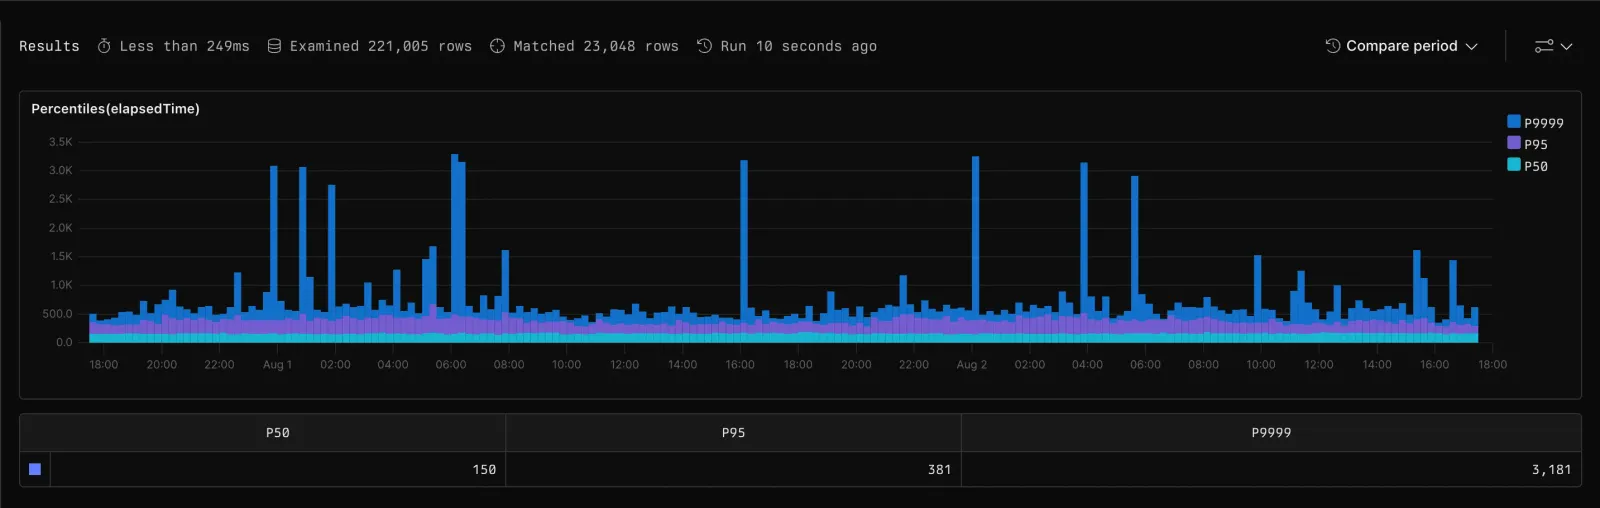Viewport: 1600px width, 508px height.
Task: Open the chart settings sliders icon
Action: point(1544,46)
